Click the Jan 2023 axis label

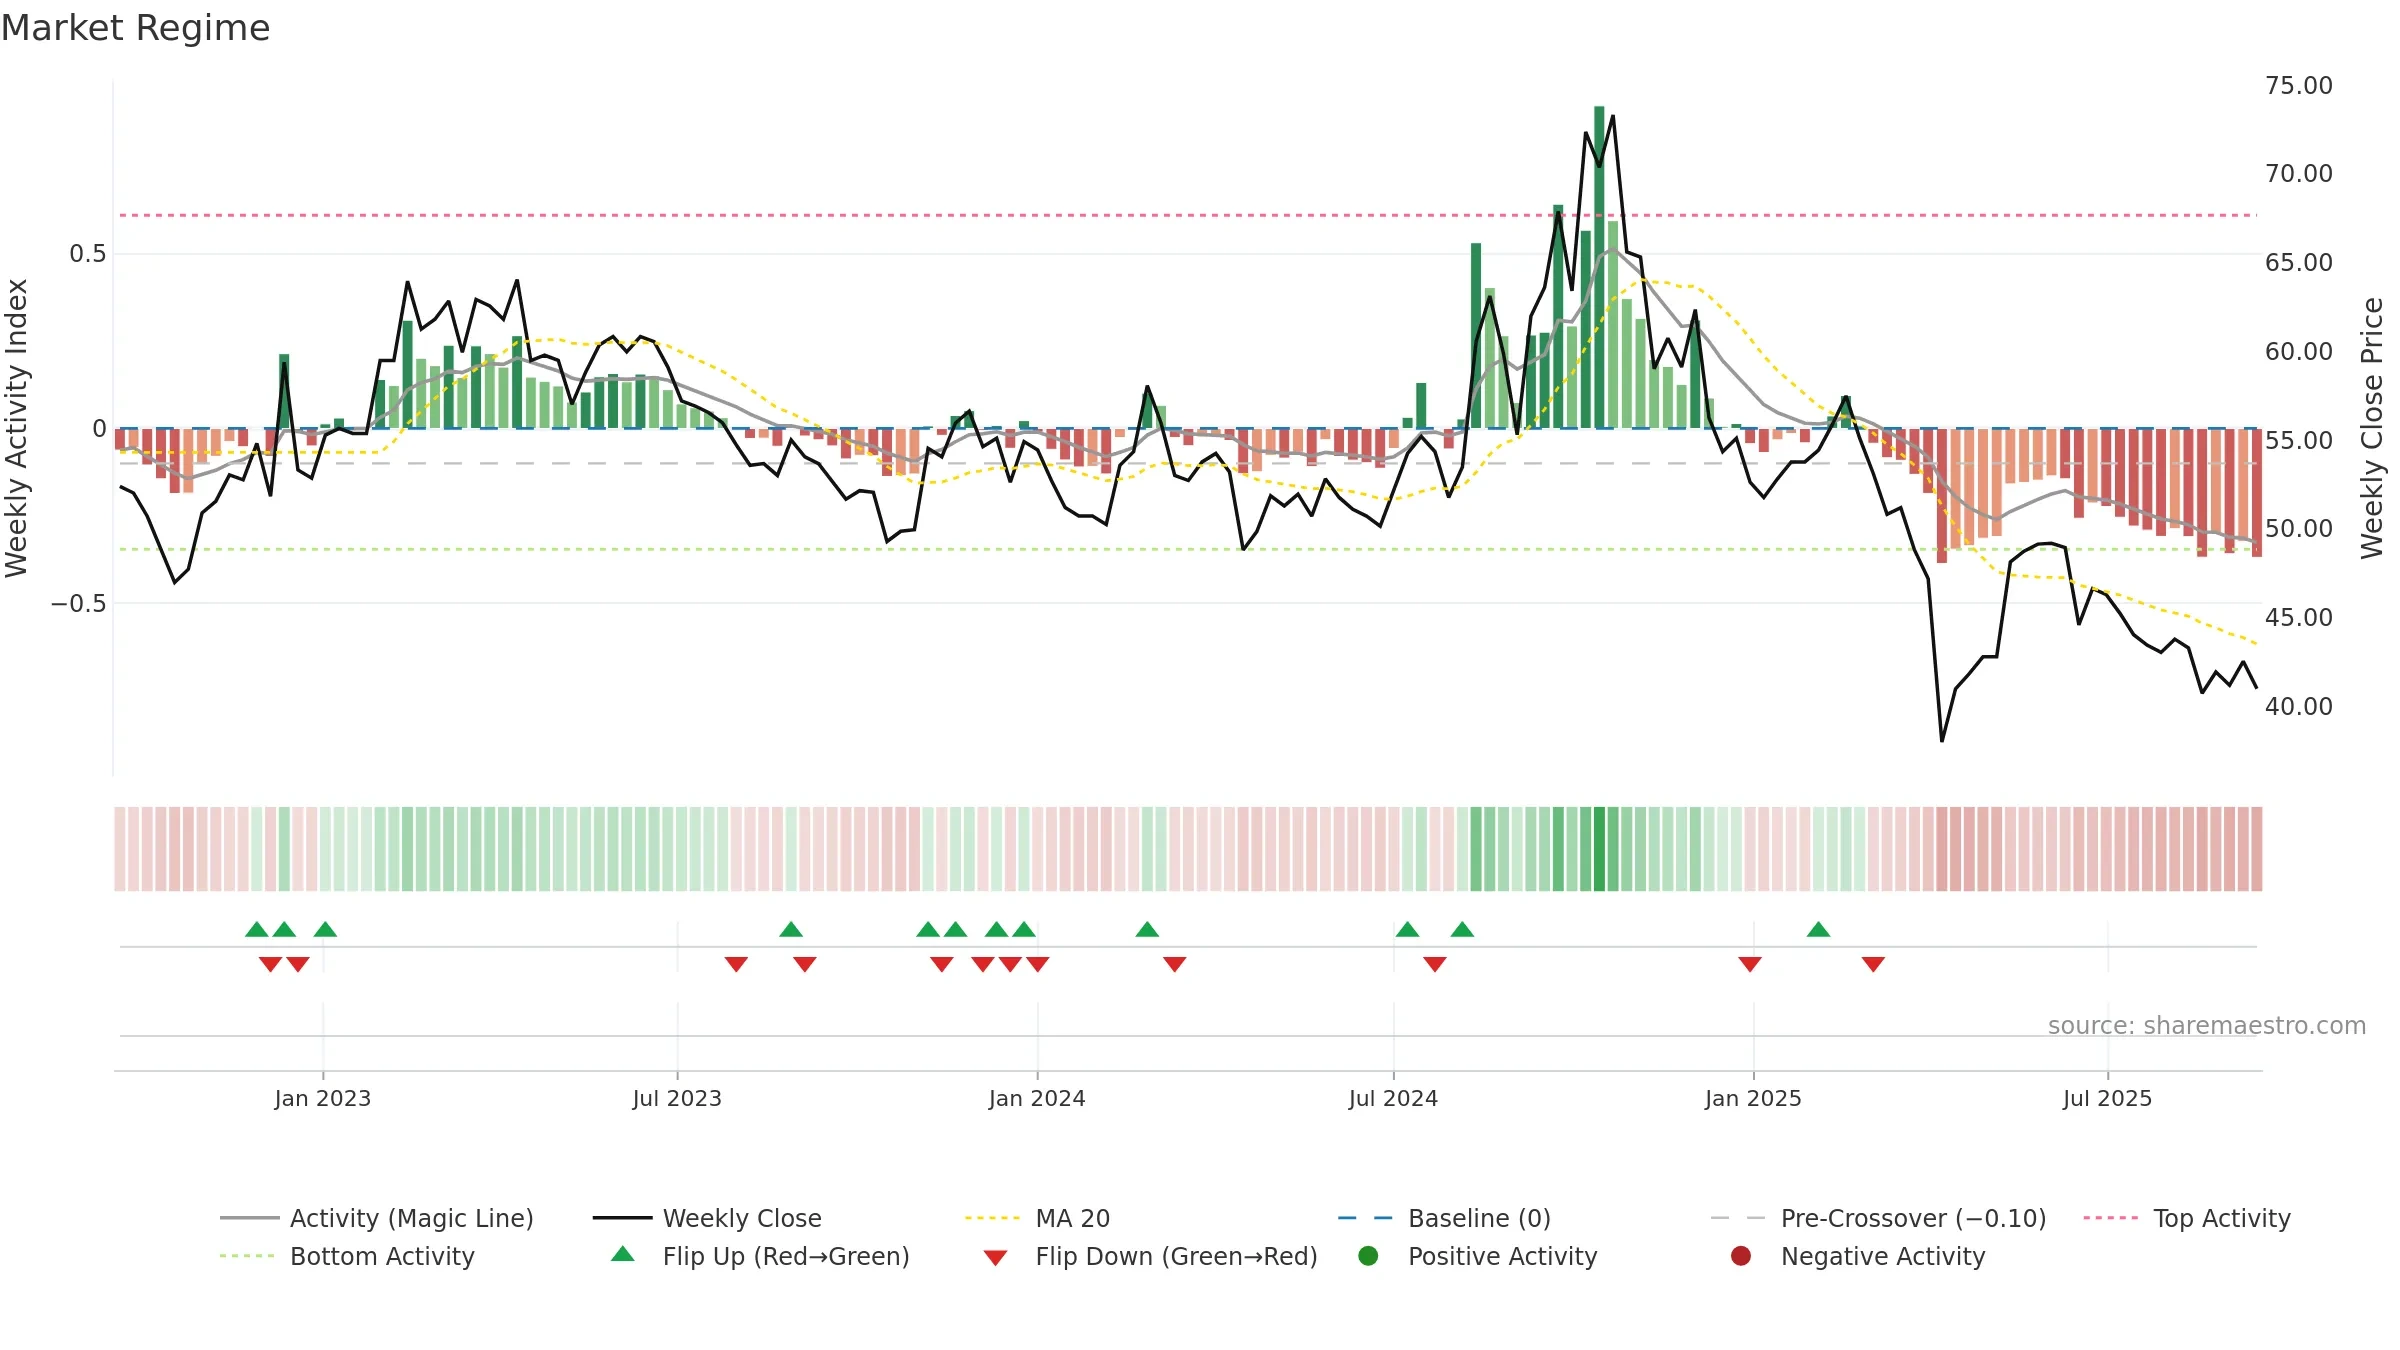click(x=323, y=1098)
